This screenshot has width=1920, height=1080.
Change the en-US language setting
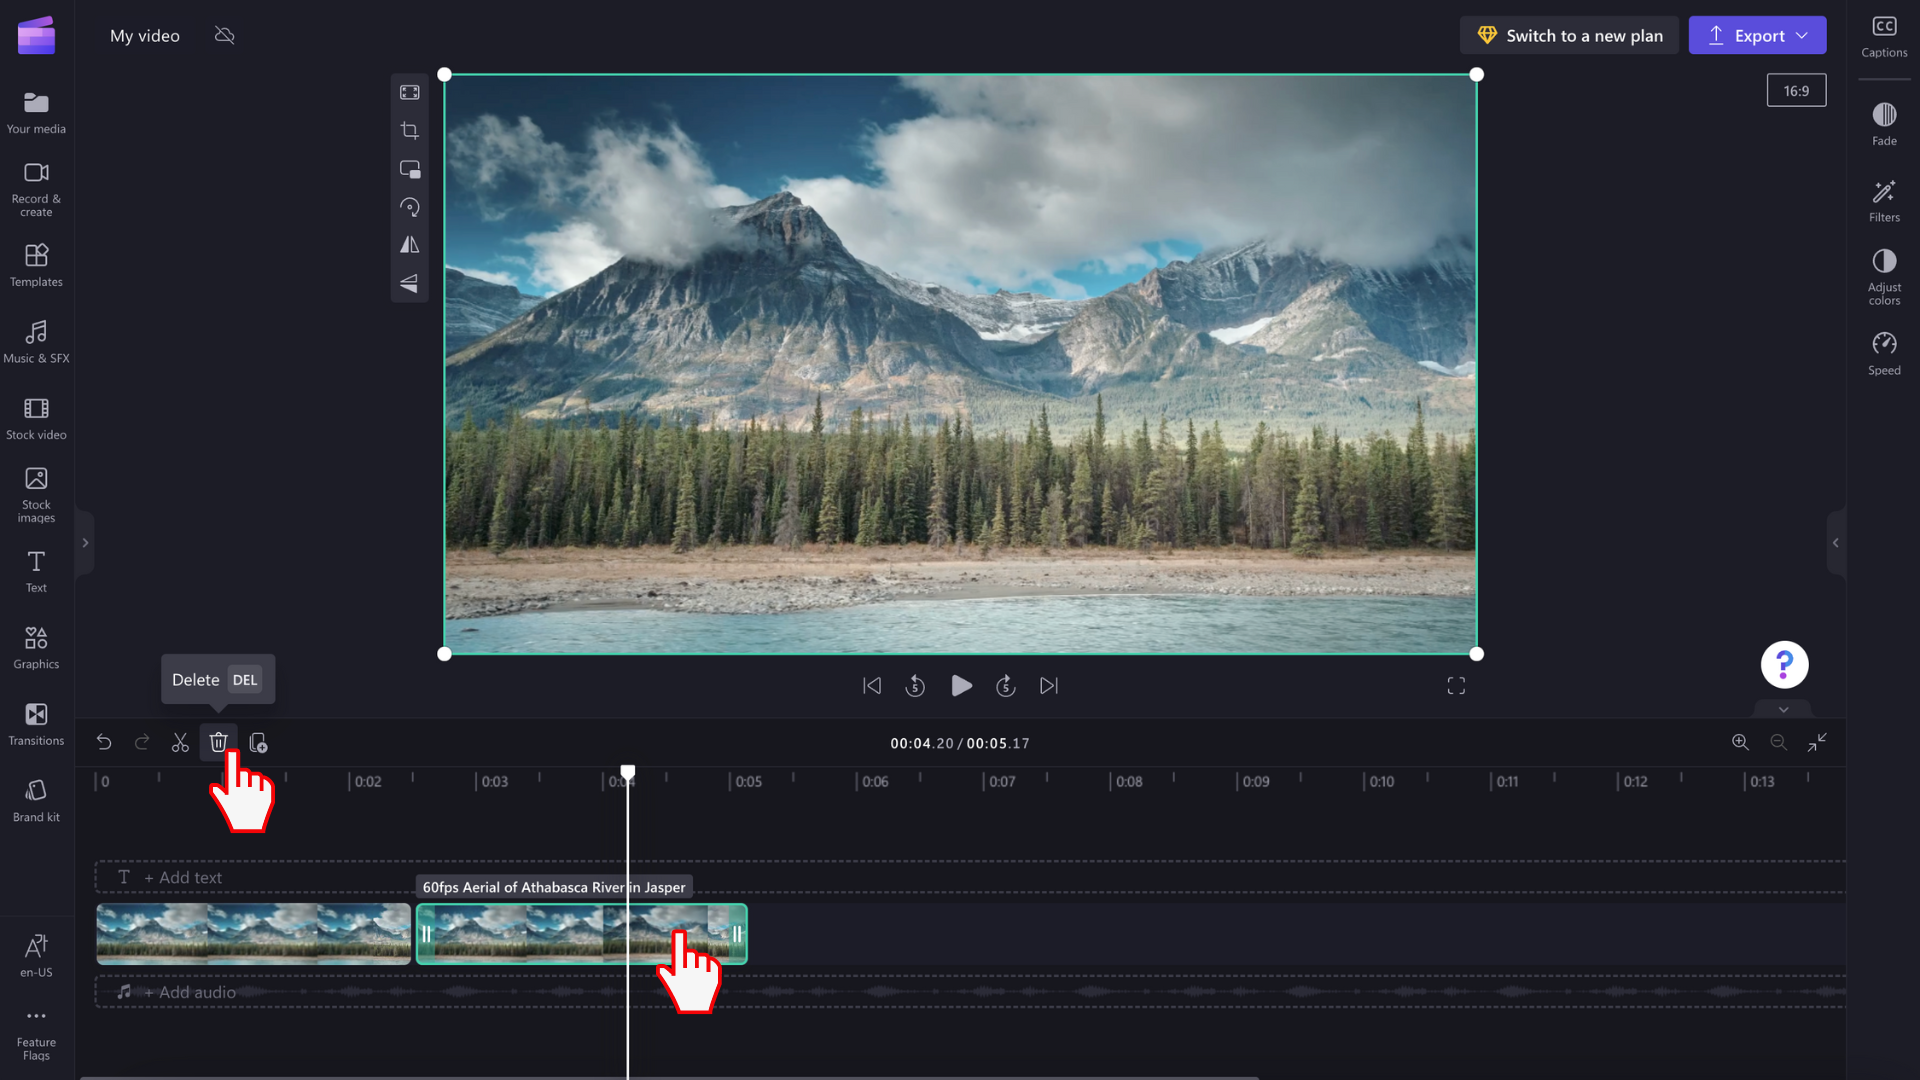(36, 956)
